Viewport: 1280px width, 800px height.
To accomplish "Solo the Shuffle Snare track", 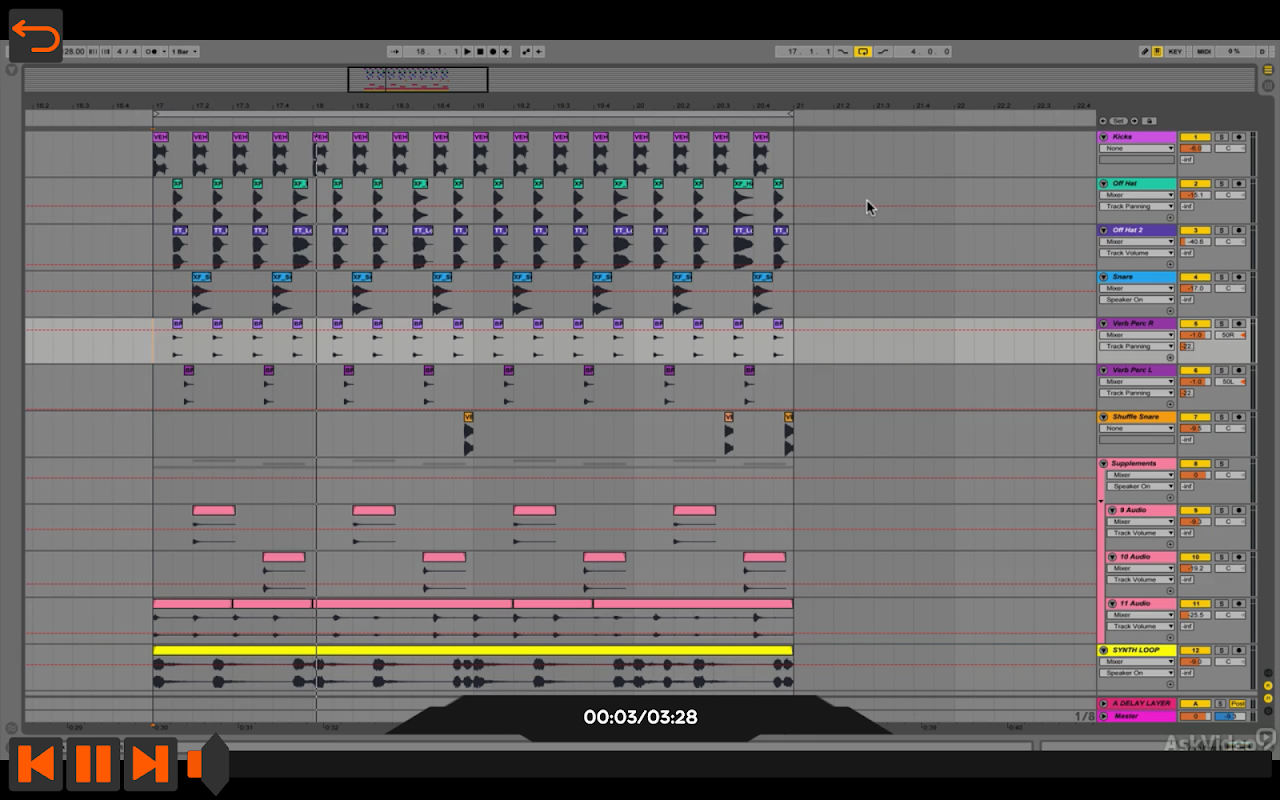I will pyautogui.click(x=1220, y=417).
